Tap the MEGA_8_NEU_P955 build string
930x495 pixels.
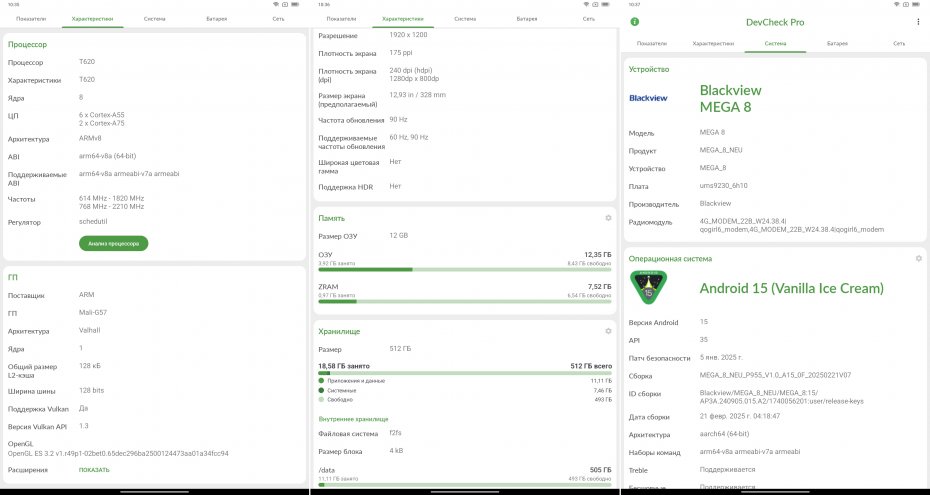[775, 375]
